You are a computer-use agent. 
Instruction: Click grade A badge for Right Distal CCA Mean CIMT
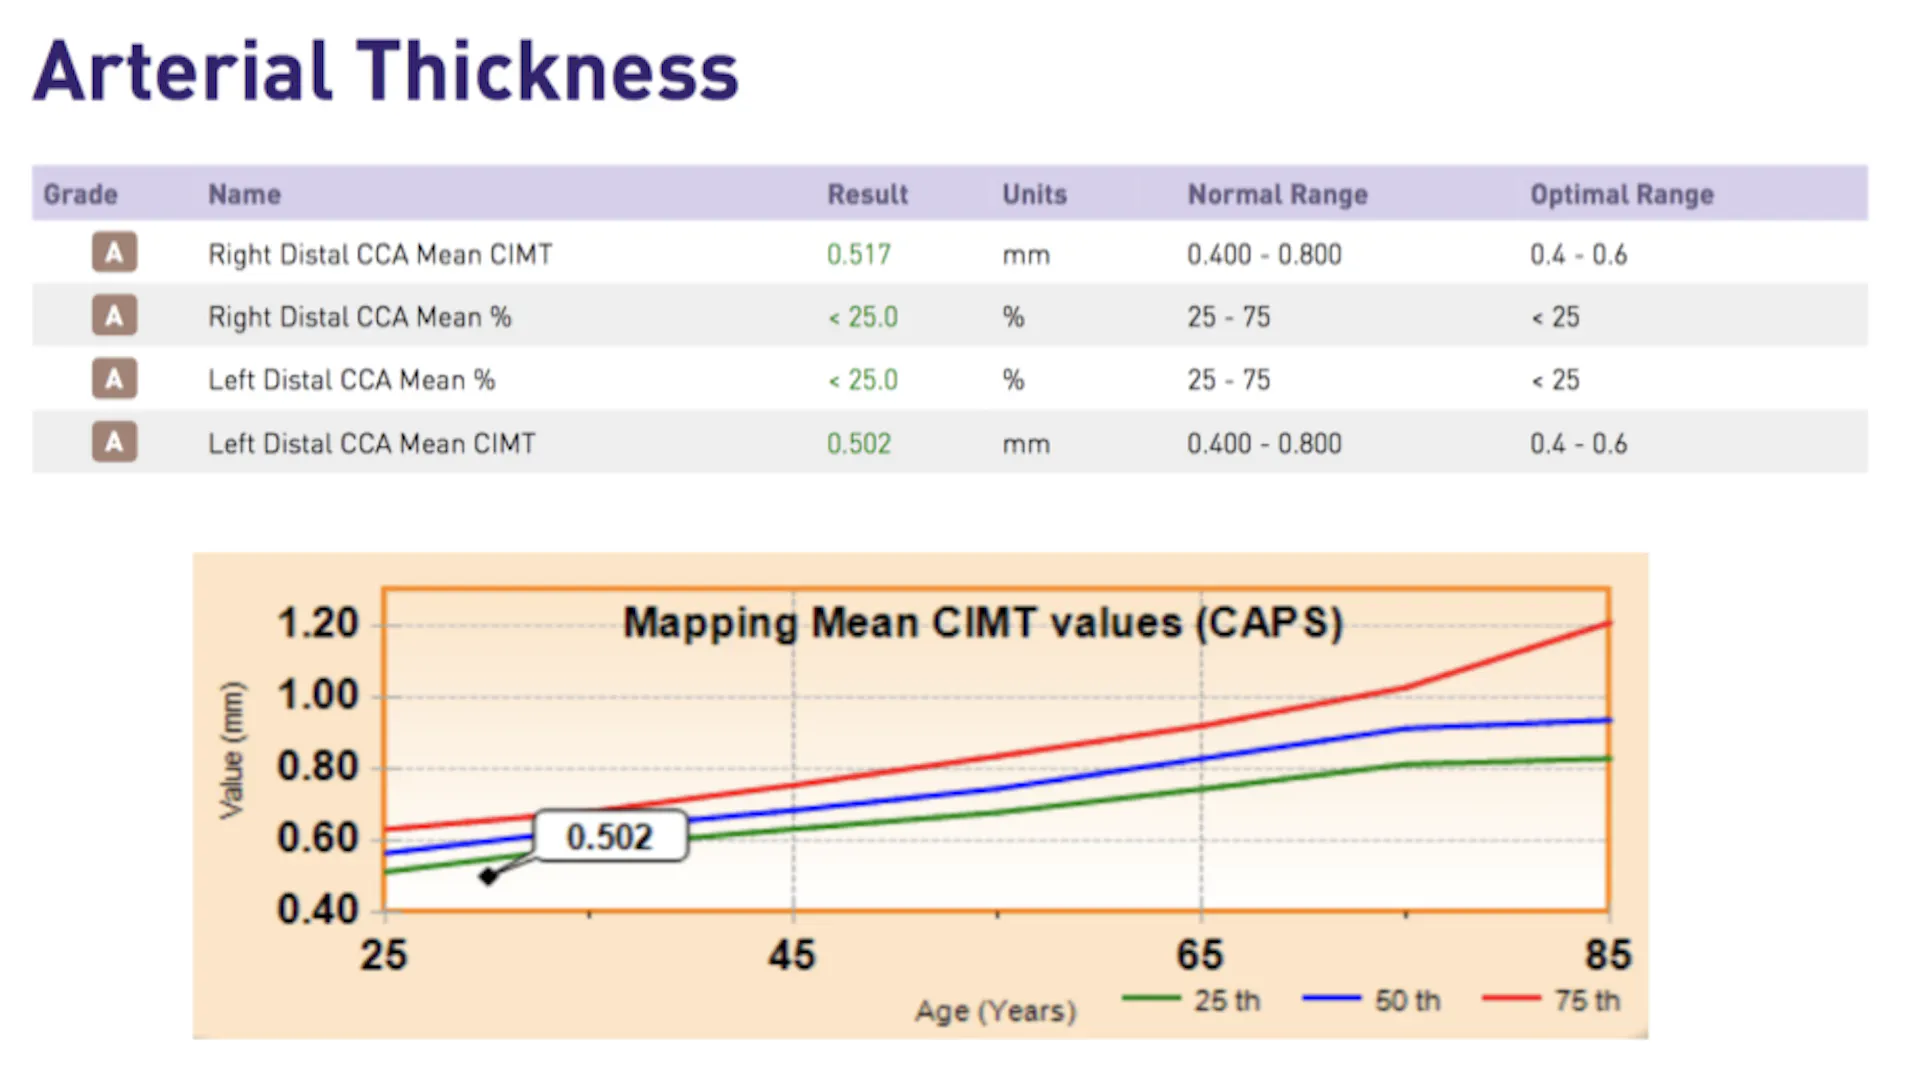[115, 253]
